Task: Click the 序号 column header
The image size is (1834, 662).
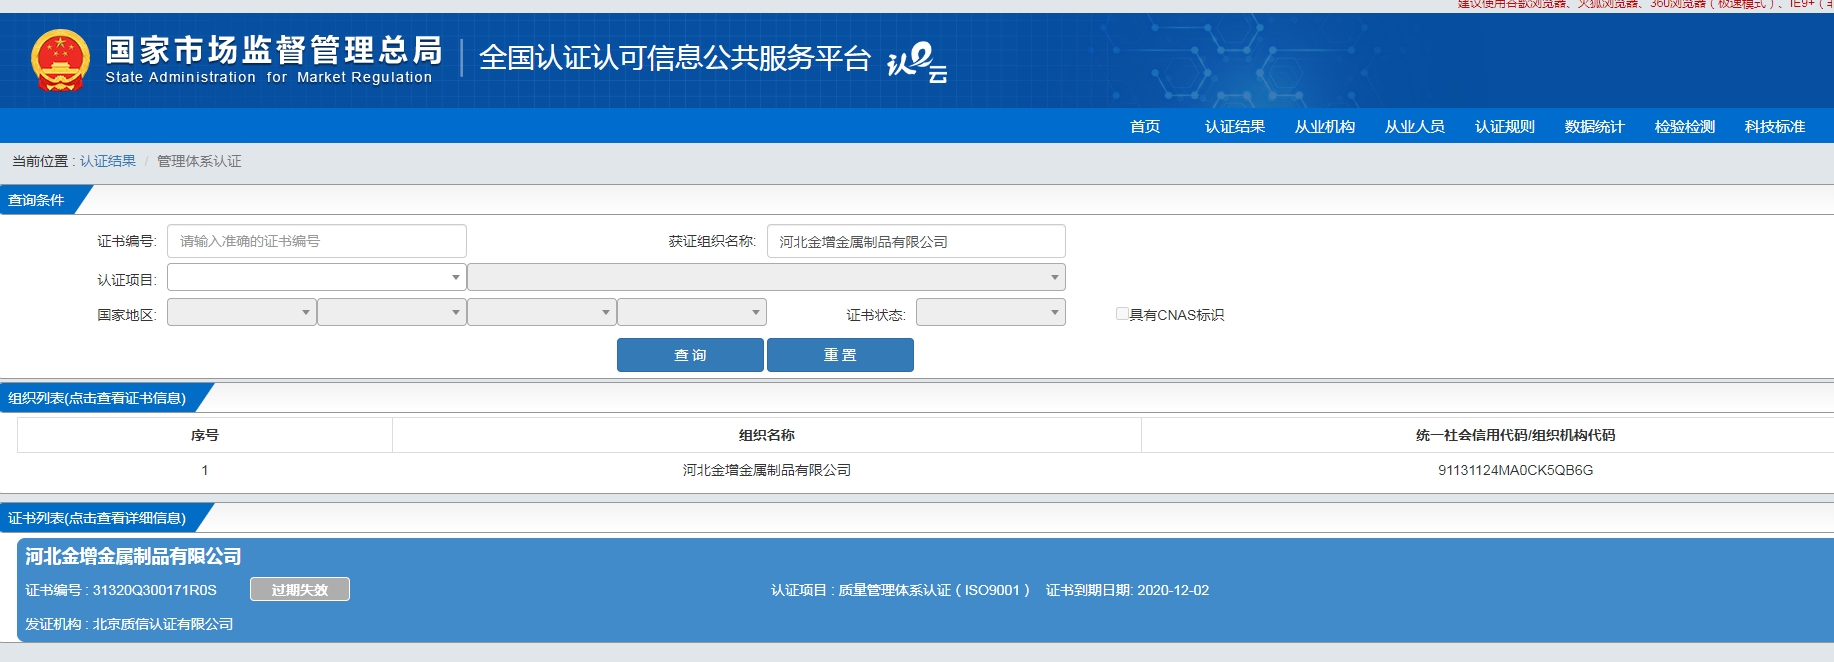Action: pyautogui.click(x=205, y=435)
